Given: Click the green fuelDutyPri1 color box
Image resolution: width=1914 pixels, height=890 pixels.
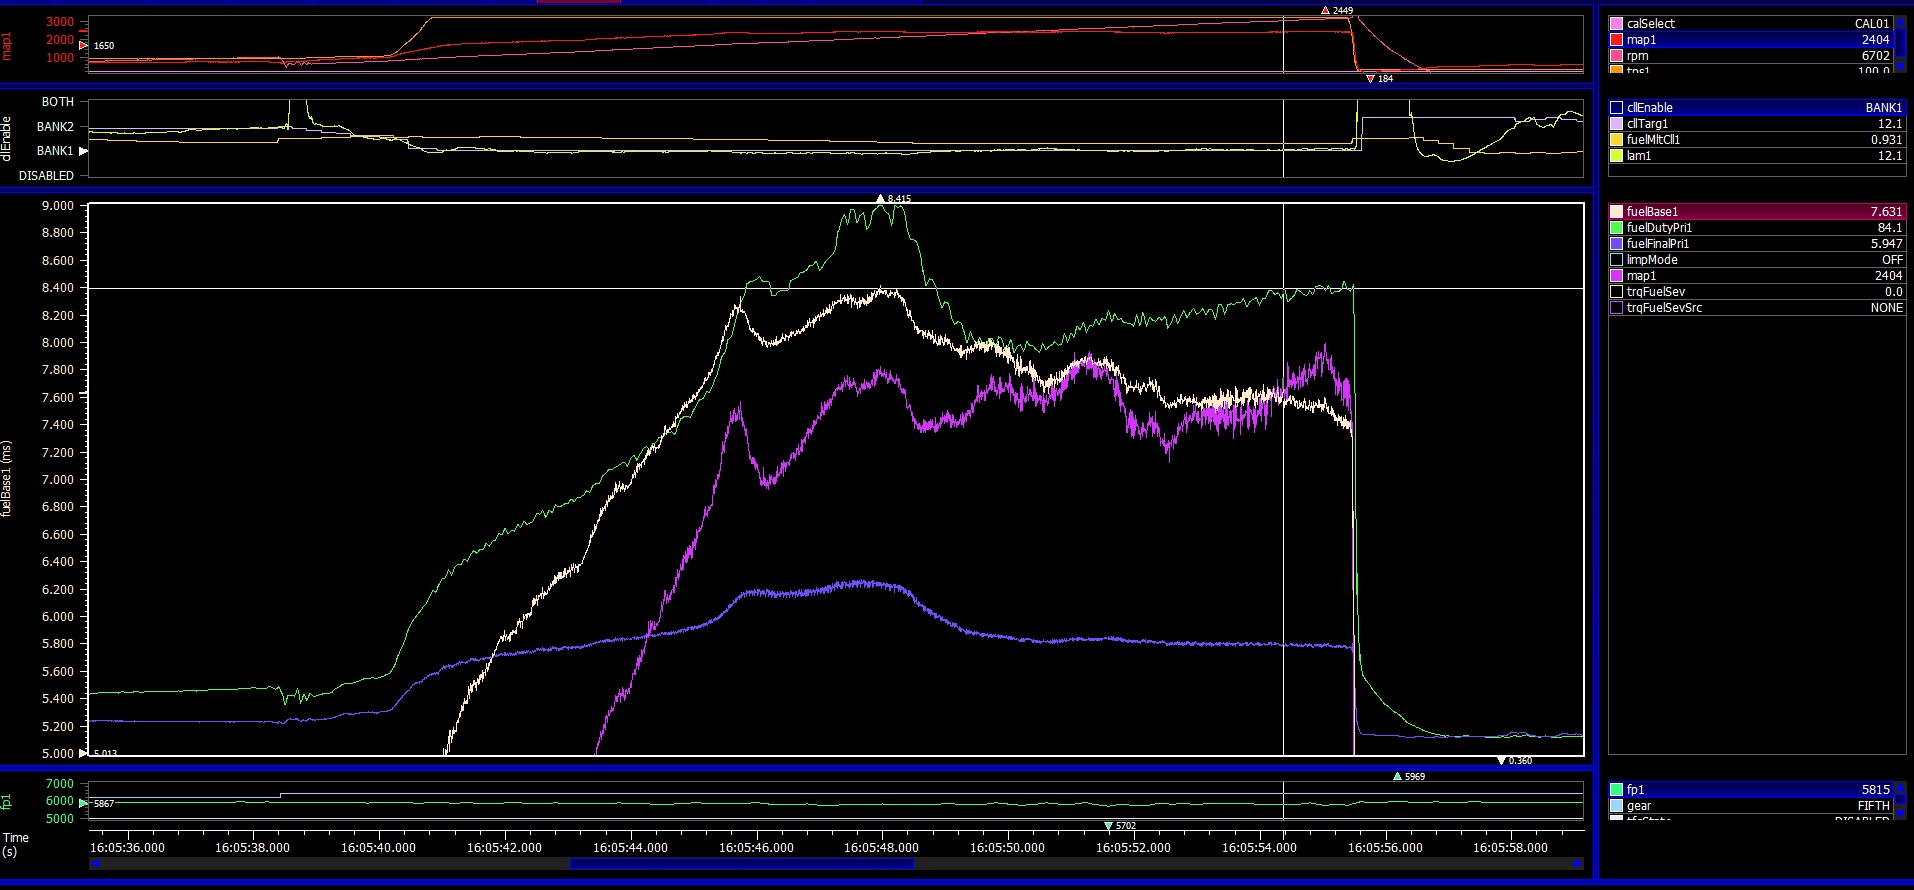Looking at the screenshot, I should tap(1616, 228).
